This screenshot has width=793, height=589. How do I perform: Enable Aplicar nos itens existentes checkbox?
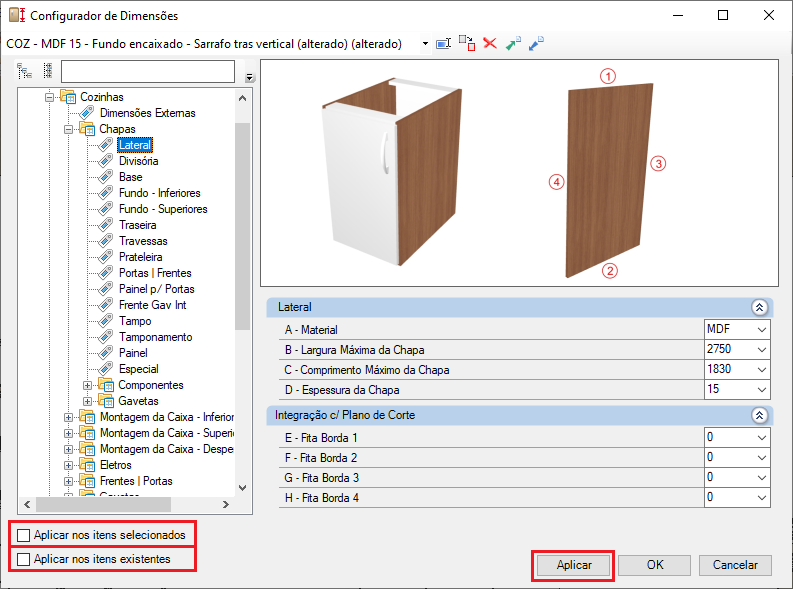[x=23, y=559]
